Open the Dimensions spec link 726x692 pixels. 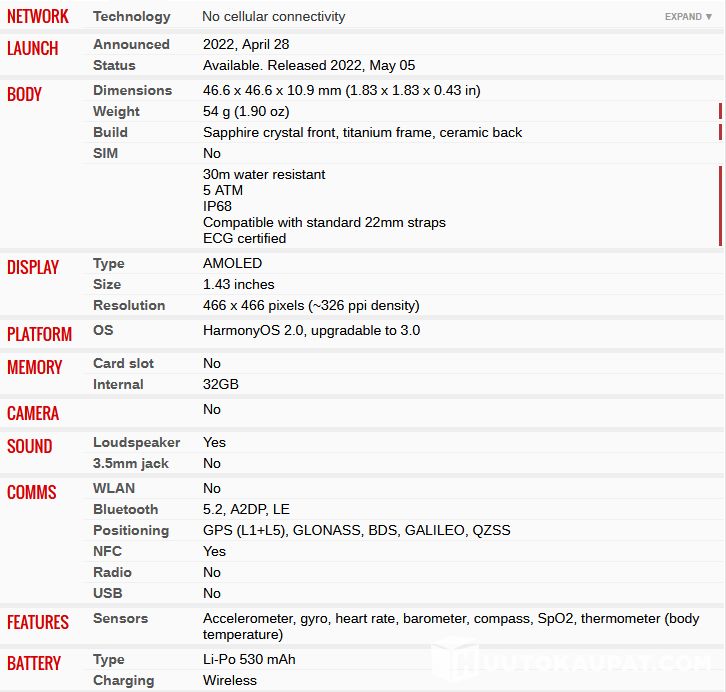pos(132,90)
